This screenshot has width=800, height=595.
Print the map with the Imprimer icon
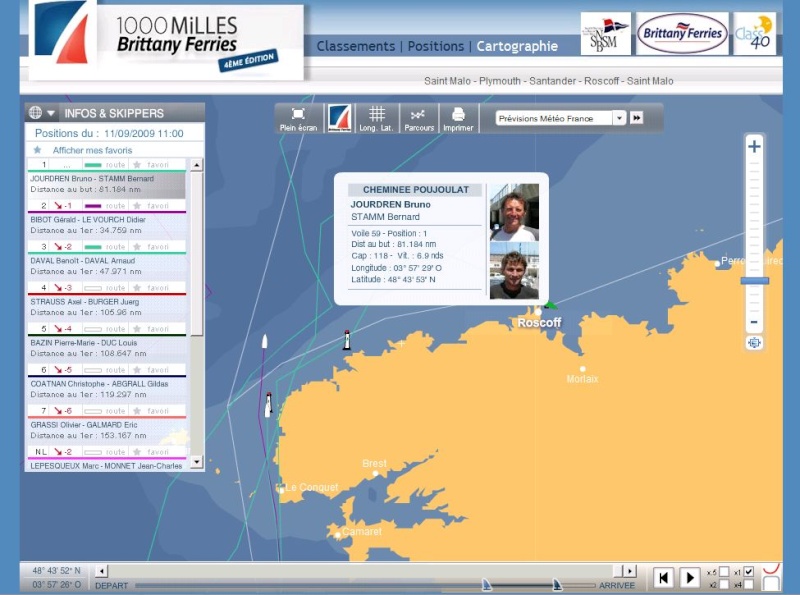pyautogui.click(x=458, y=118)
